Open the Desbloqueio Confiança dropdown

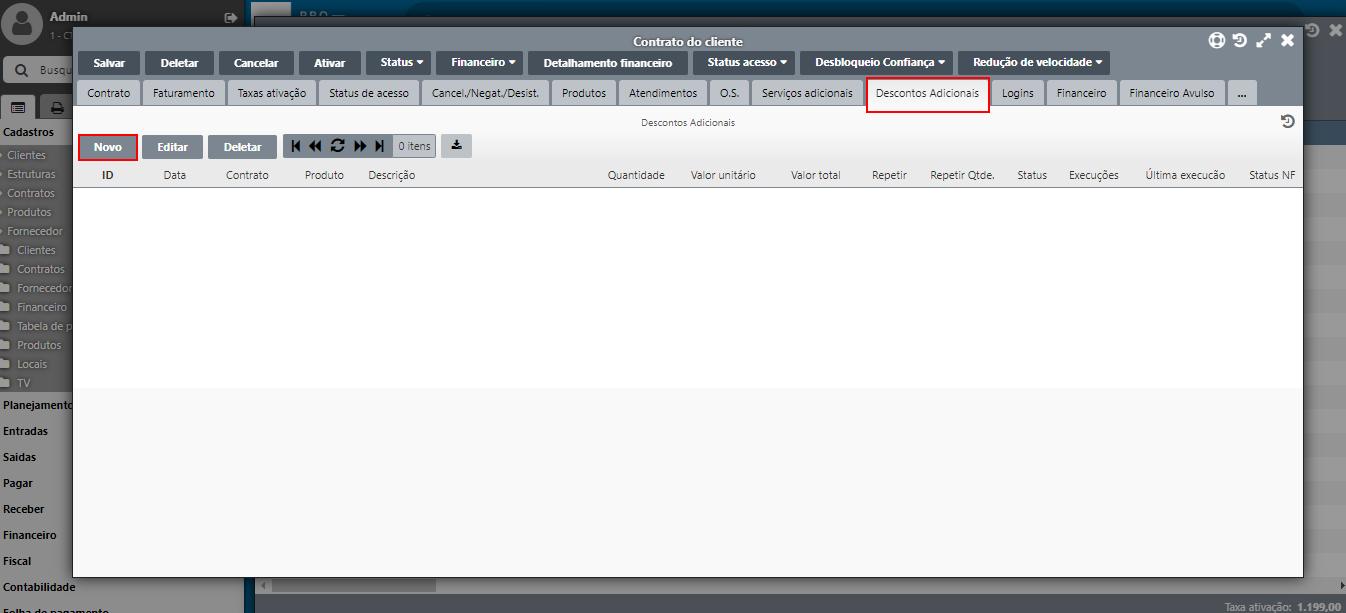tap(879, 63)
